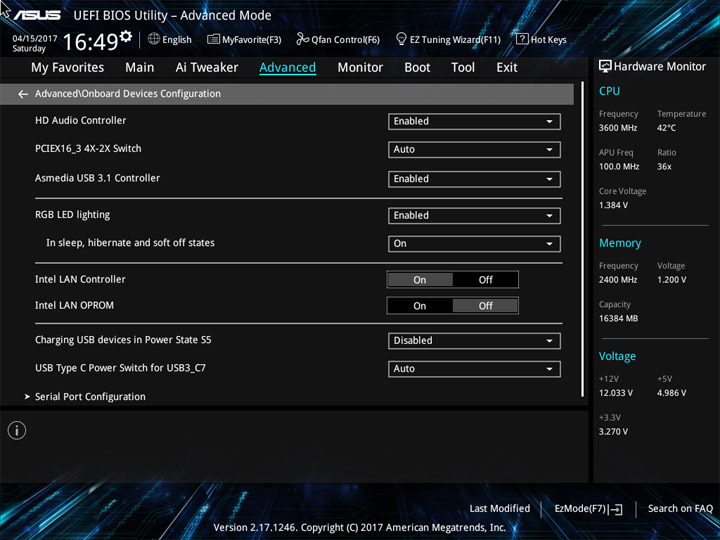
Task: Click the settings list vertical scrollbar
Action: pos(583,239)
